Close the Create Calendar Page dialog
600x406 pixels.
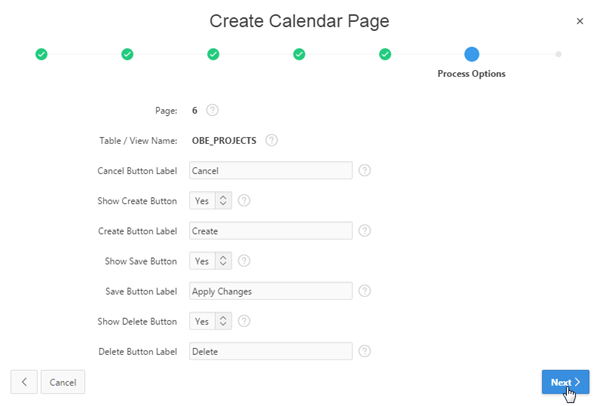[x=579, y=21]
